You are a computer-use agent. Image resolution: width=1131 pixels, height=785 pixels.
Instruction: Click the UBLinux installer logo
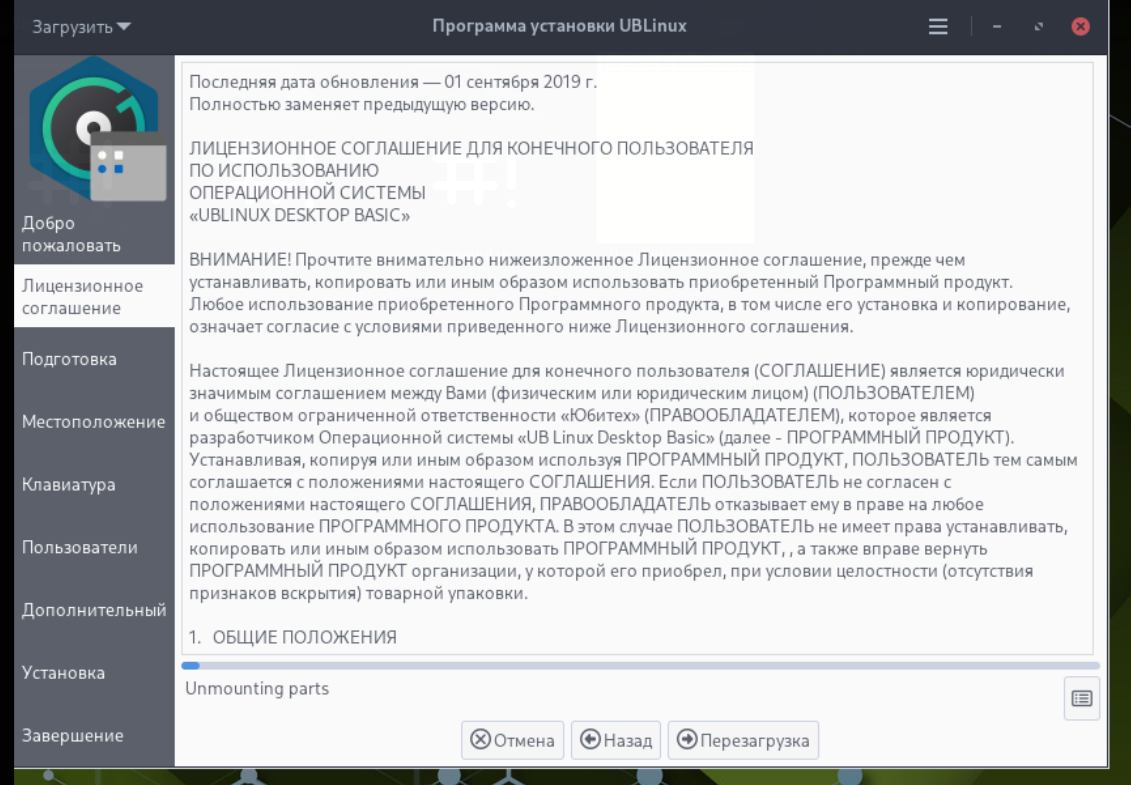[x=97, y=129]
